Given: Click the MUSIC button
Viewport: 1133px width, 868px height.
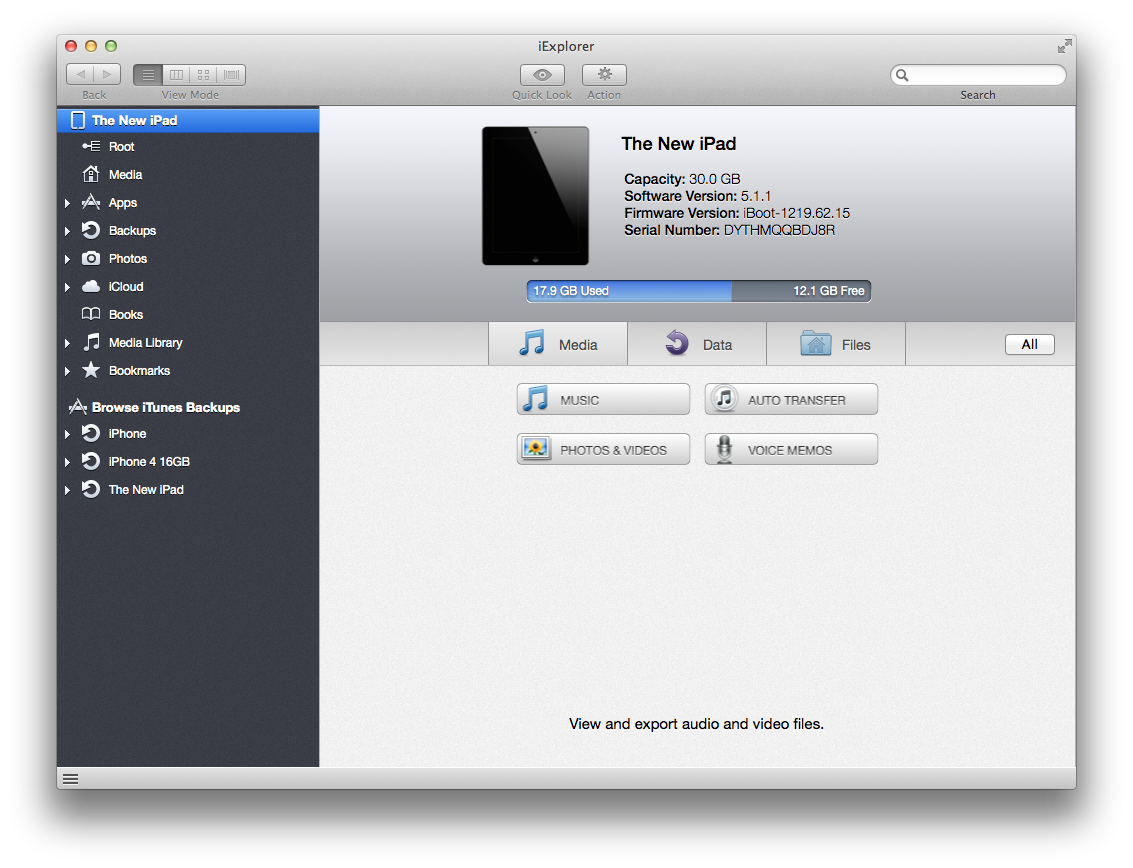Looking at the screenshot, I should point(603,400).
